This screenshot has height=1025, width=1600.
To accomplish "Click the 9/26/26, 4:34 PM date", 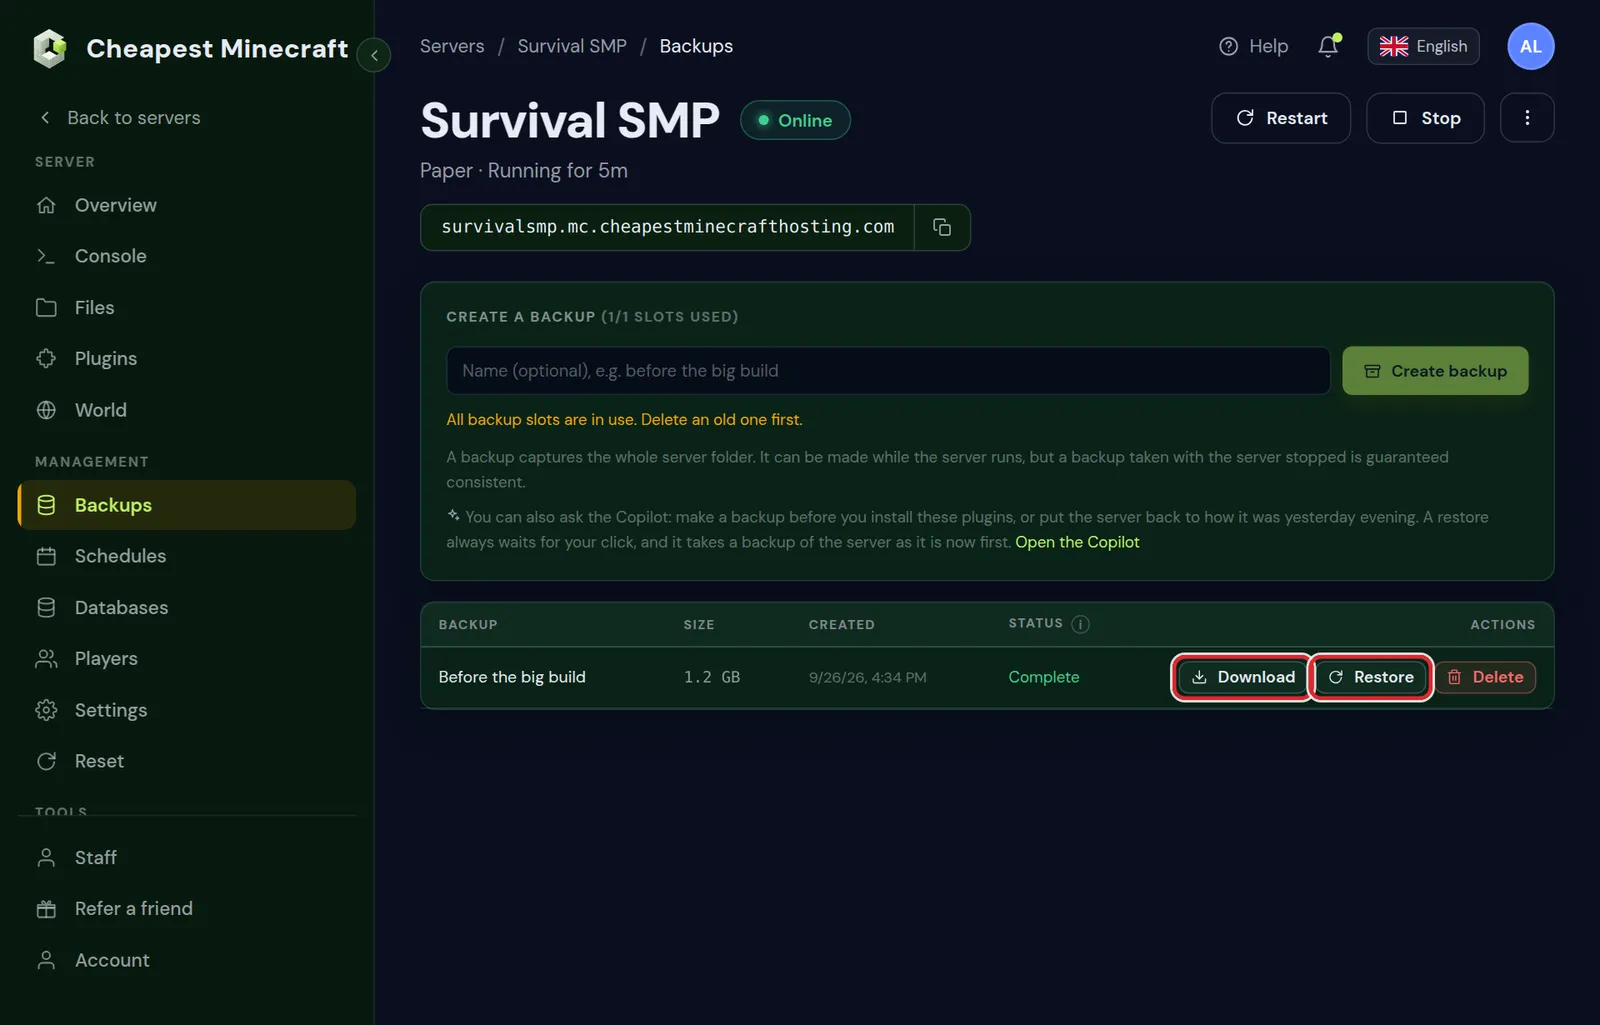I will coord(868,677).
